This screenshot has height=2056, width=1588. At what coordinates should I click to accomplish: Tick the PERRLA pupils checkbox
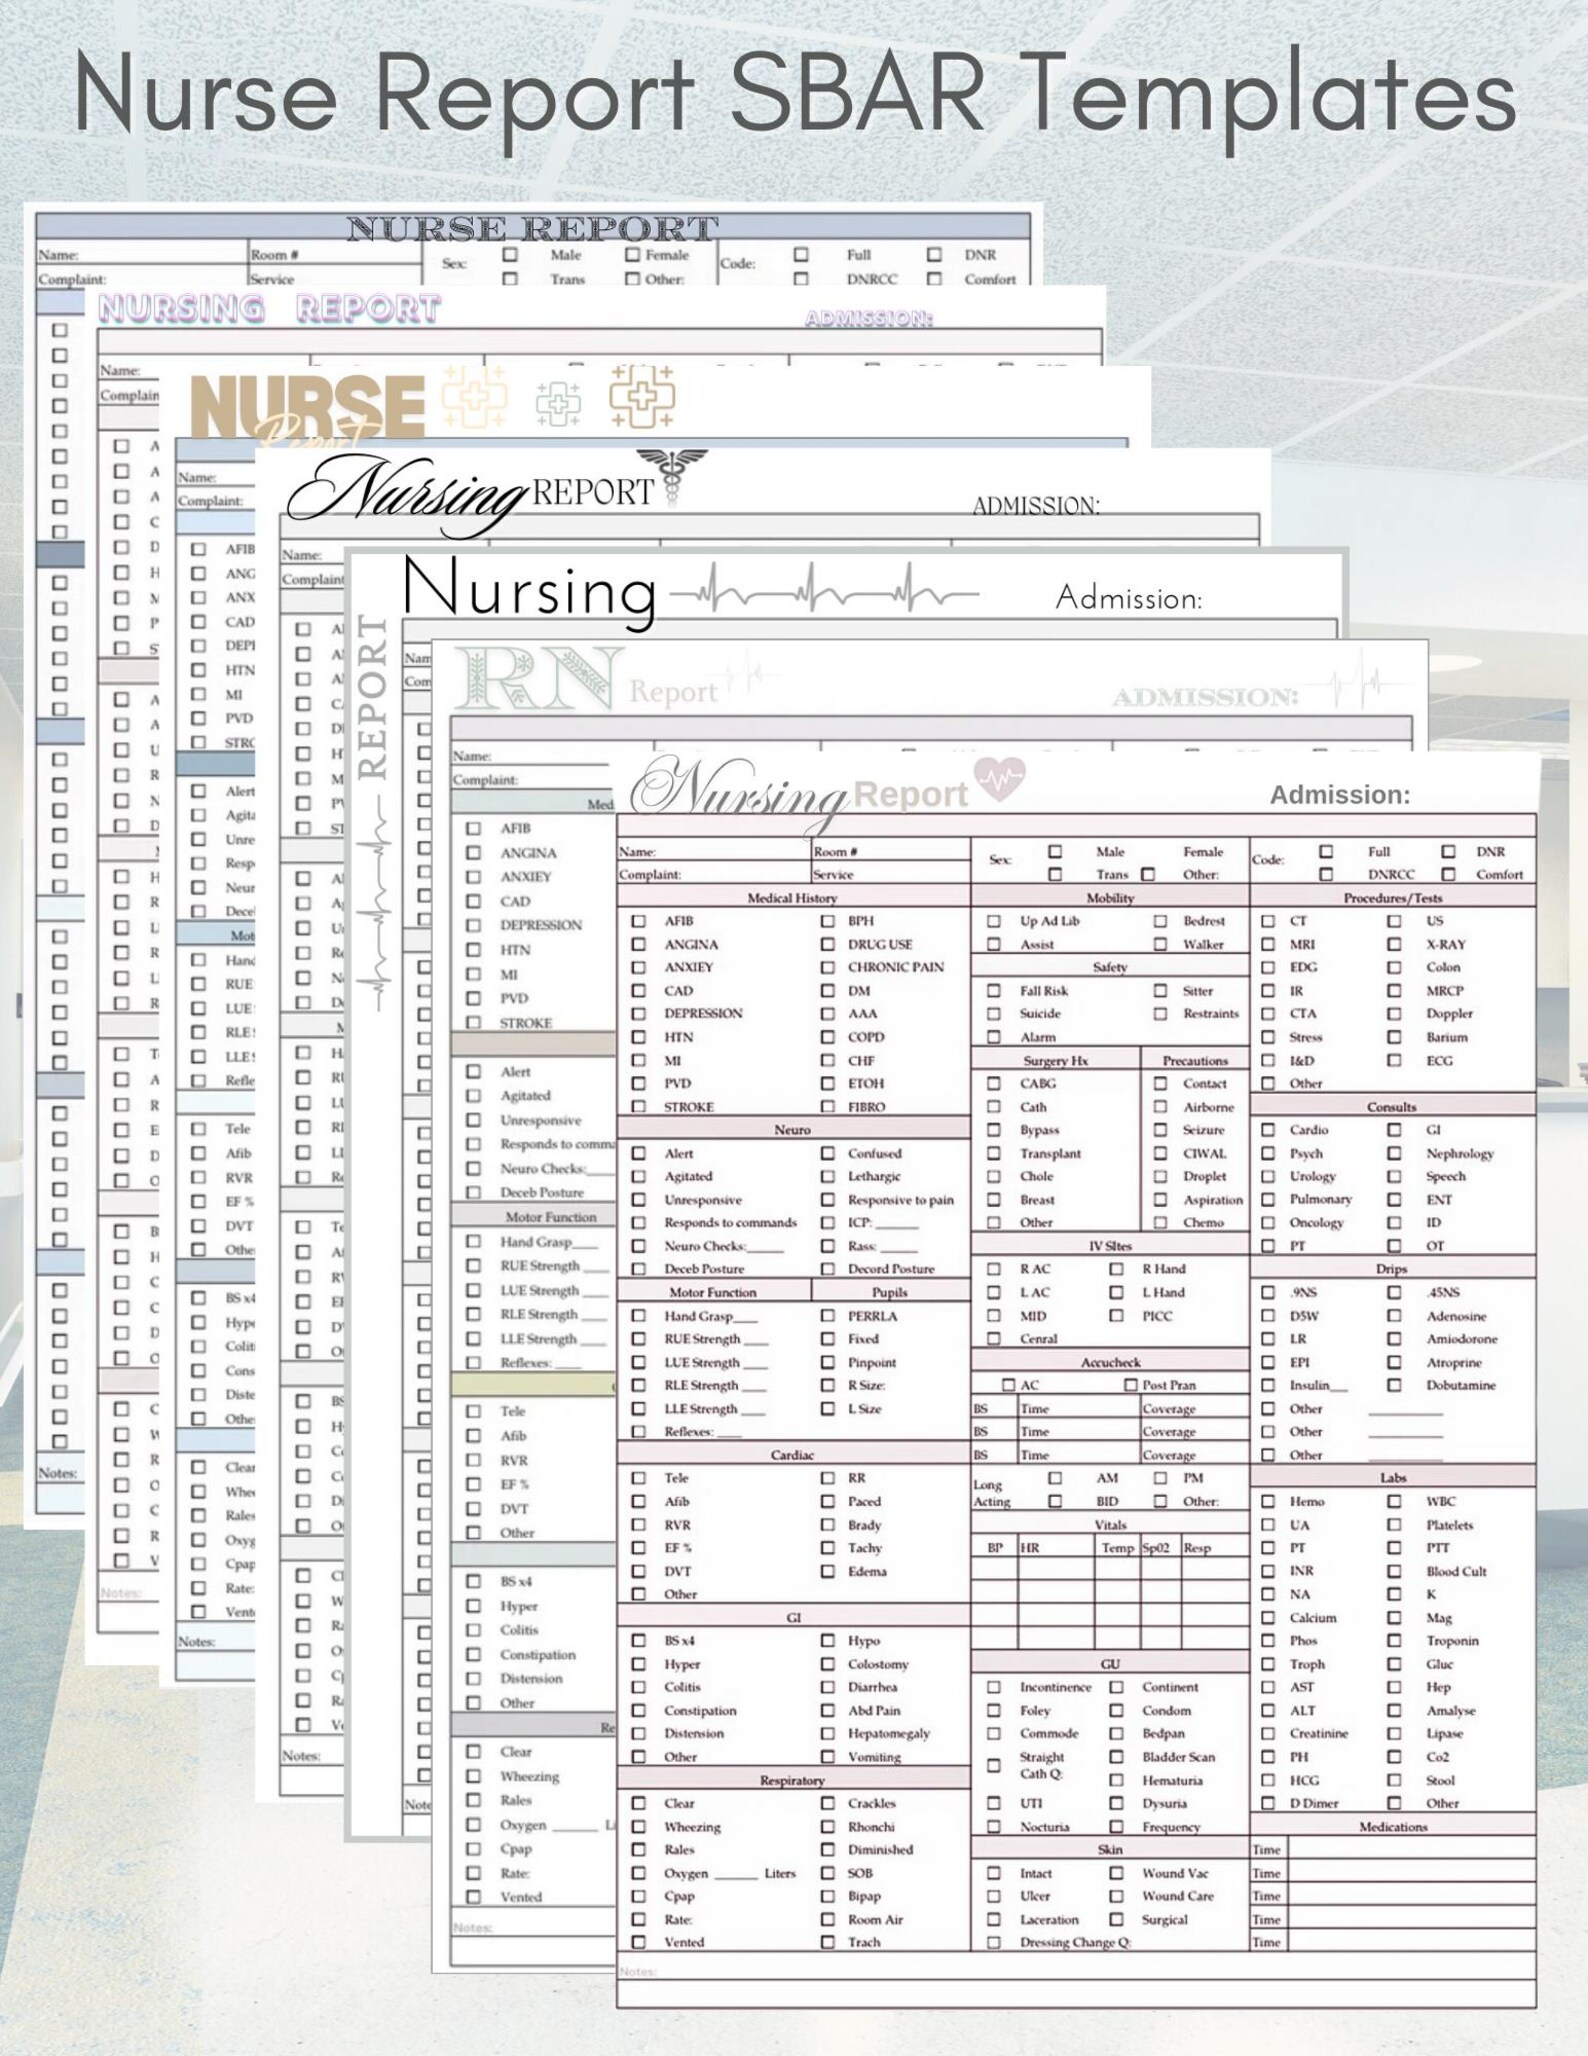click(828, 1316)
